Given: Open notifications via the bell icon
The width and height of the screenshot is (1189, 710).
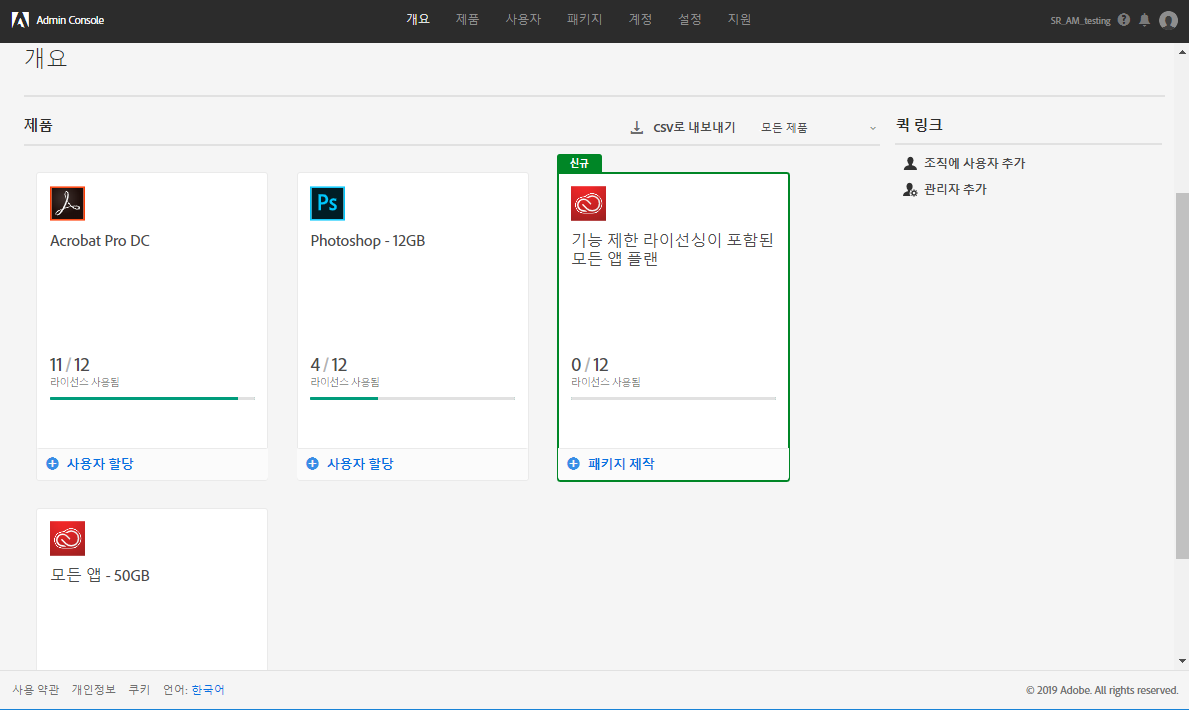Looking at the screenshot, I should (1144, 19).
